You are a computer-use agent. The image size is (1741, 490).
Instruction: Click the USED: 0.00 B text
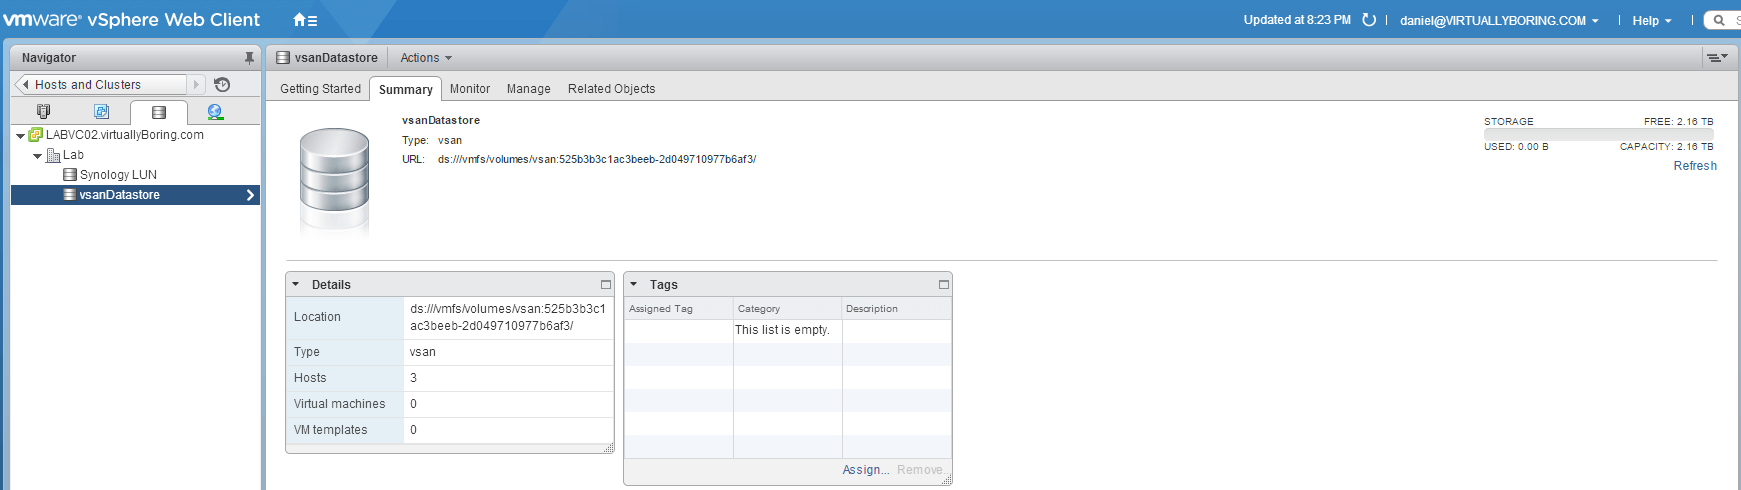[x=1516, y=146]
